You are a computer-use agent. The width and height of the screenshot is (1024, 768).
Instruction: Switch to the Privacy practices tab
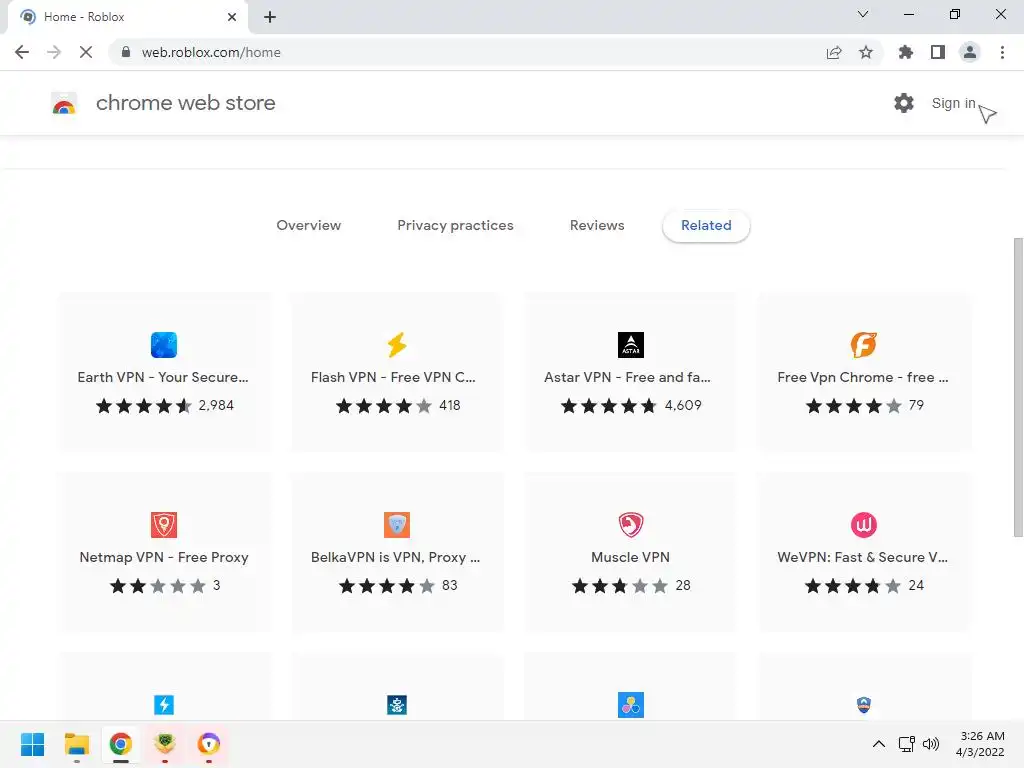455,225
